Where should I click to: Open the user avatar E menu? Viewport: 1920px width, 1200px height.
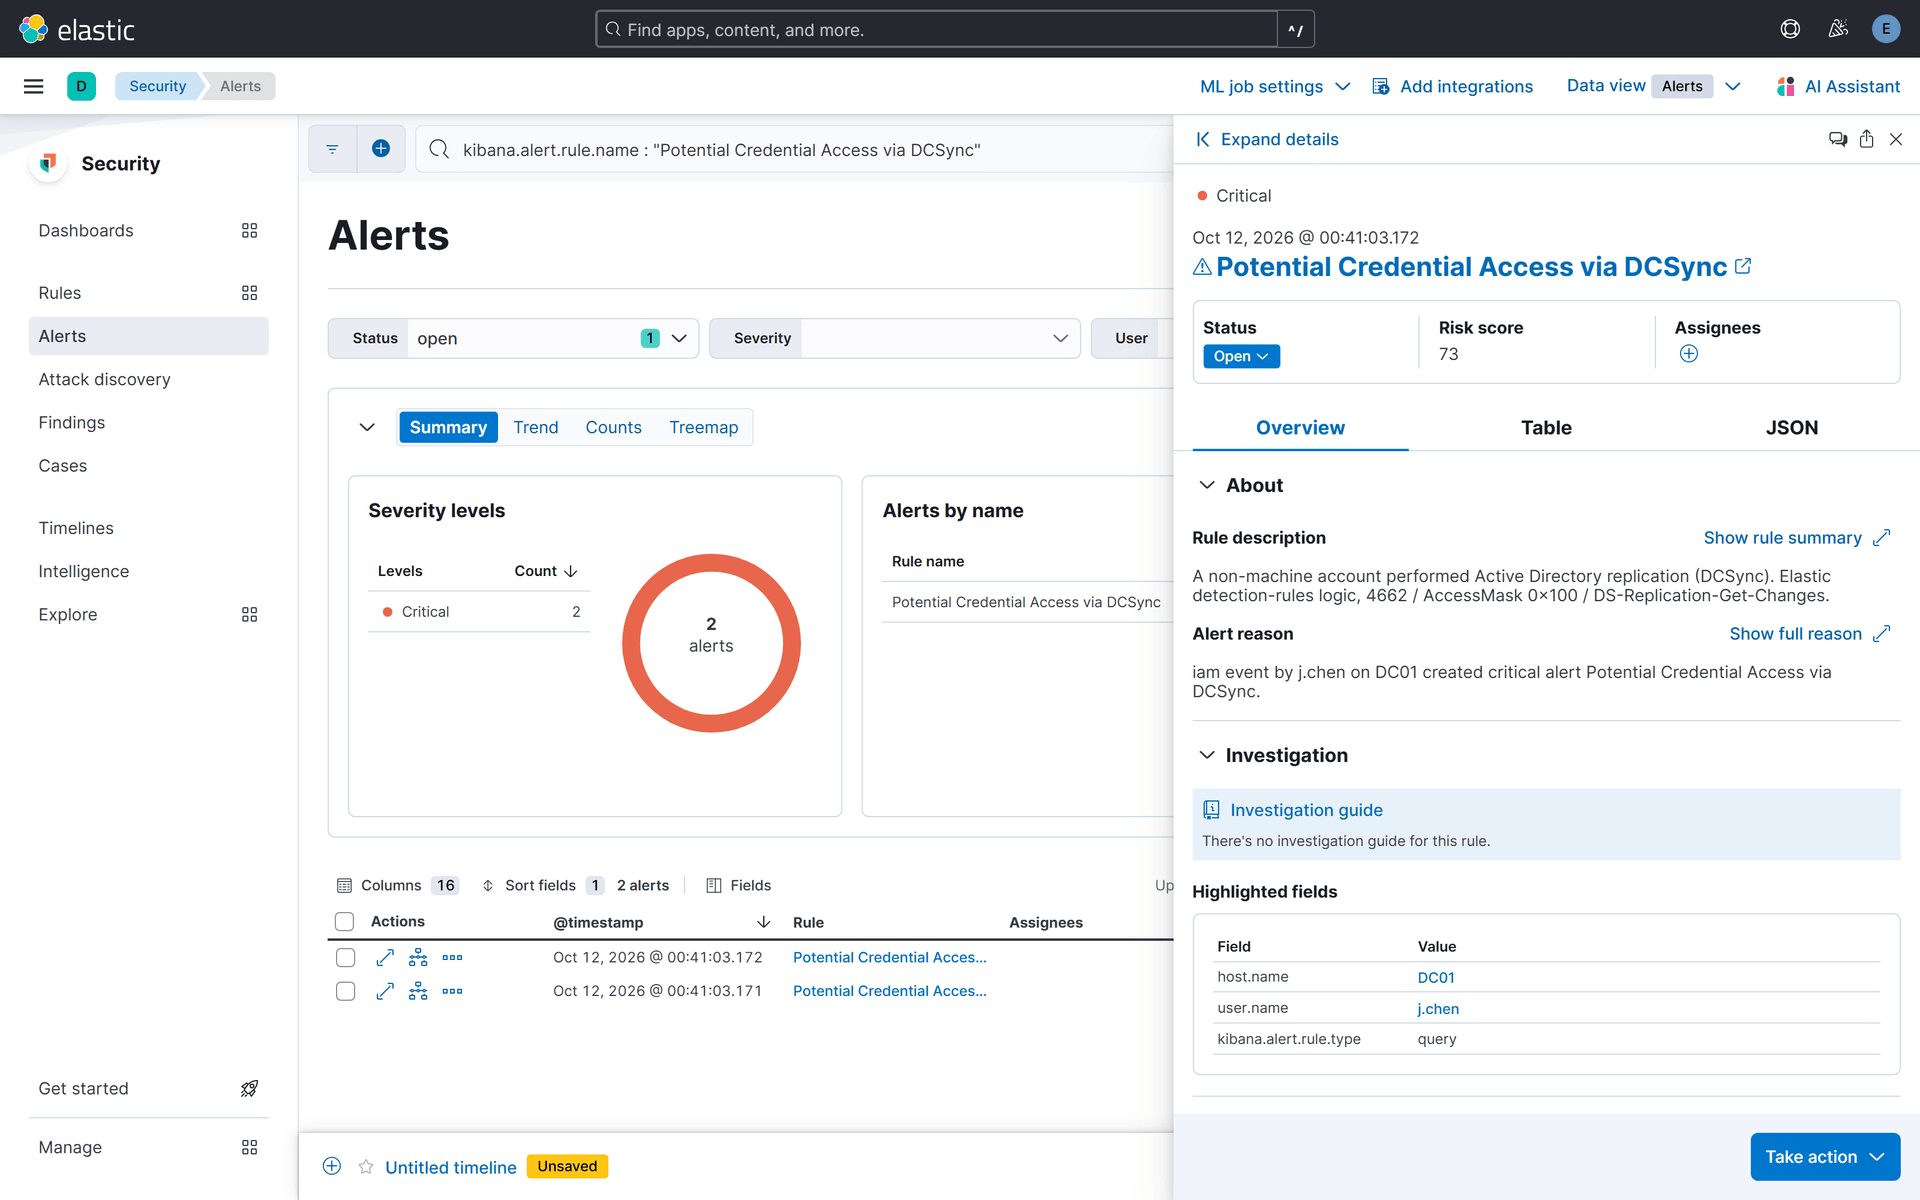pyautogui.click(x=1885, y=29)
